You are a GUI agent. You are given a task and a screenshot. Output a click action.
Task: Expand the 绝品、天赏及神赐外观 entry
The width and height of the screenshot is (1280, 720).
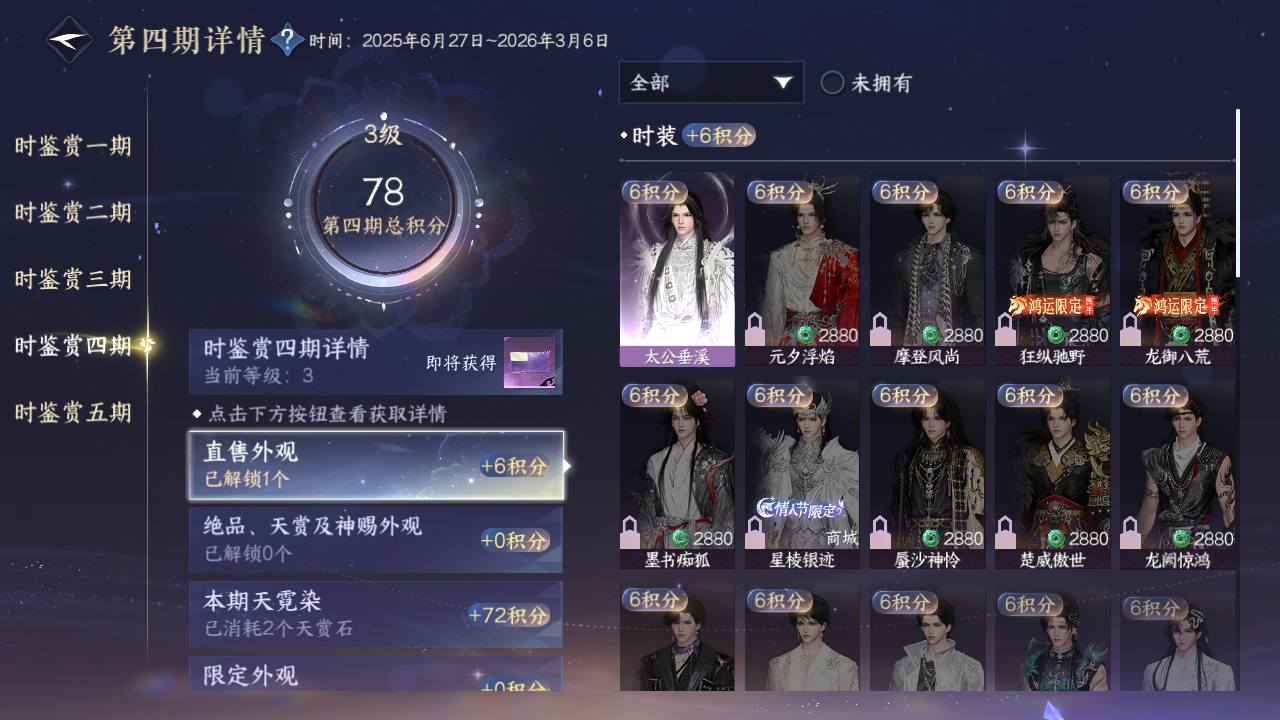(376, 540)
